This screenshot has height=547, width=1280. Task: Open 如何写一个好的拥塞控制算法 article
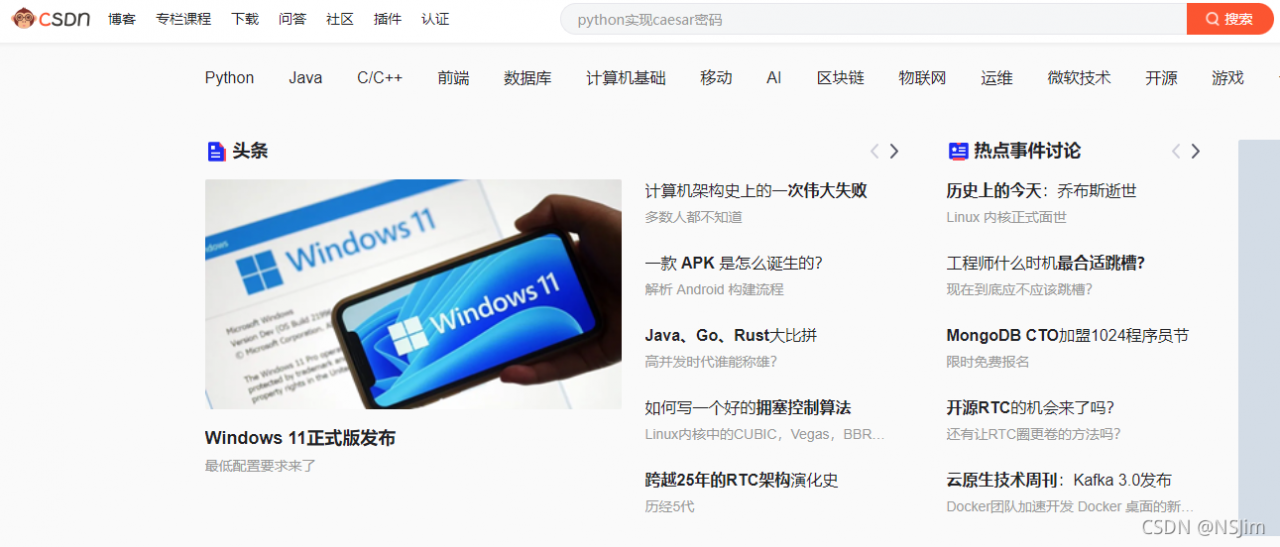[x=748, y=408]
